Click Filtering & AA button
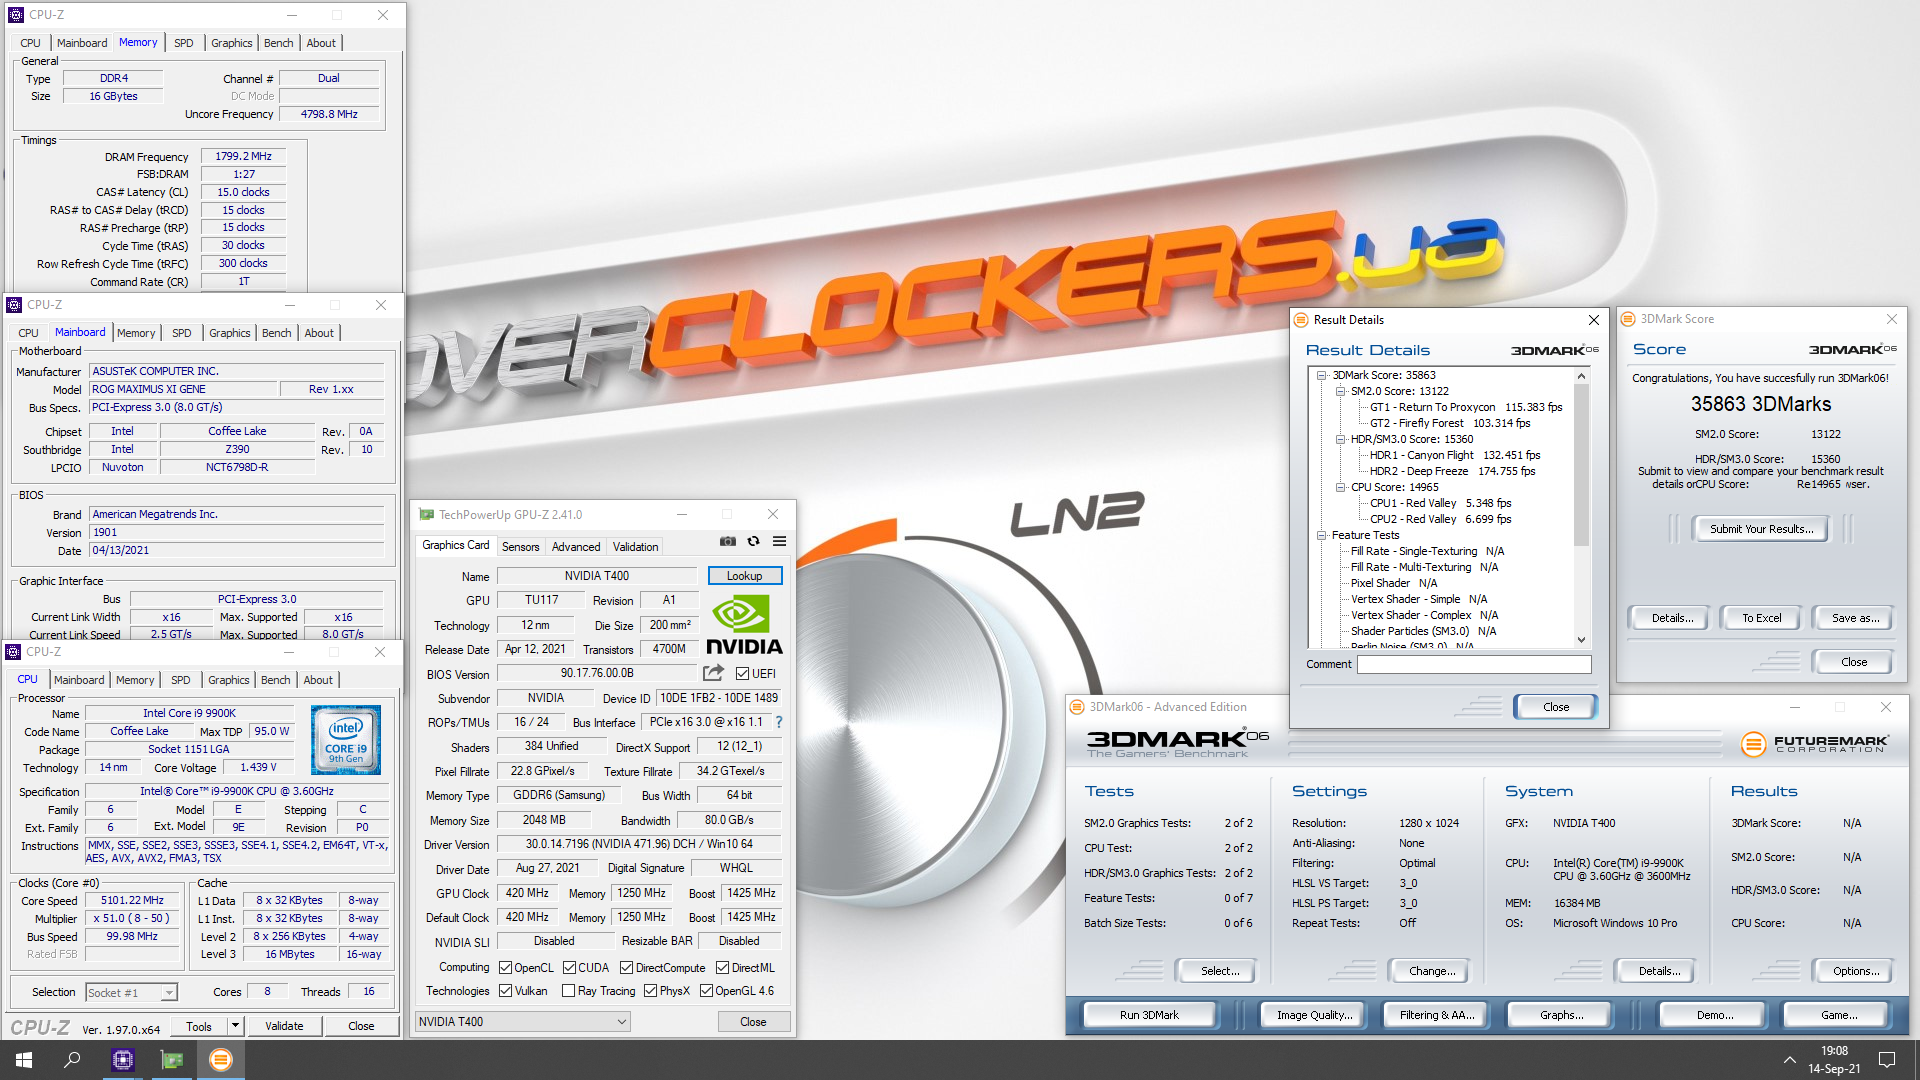The height and width of the screenshot is (1080, 1920). coord(1437,1015)
